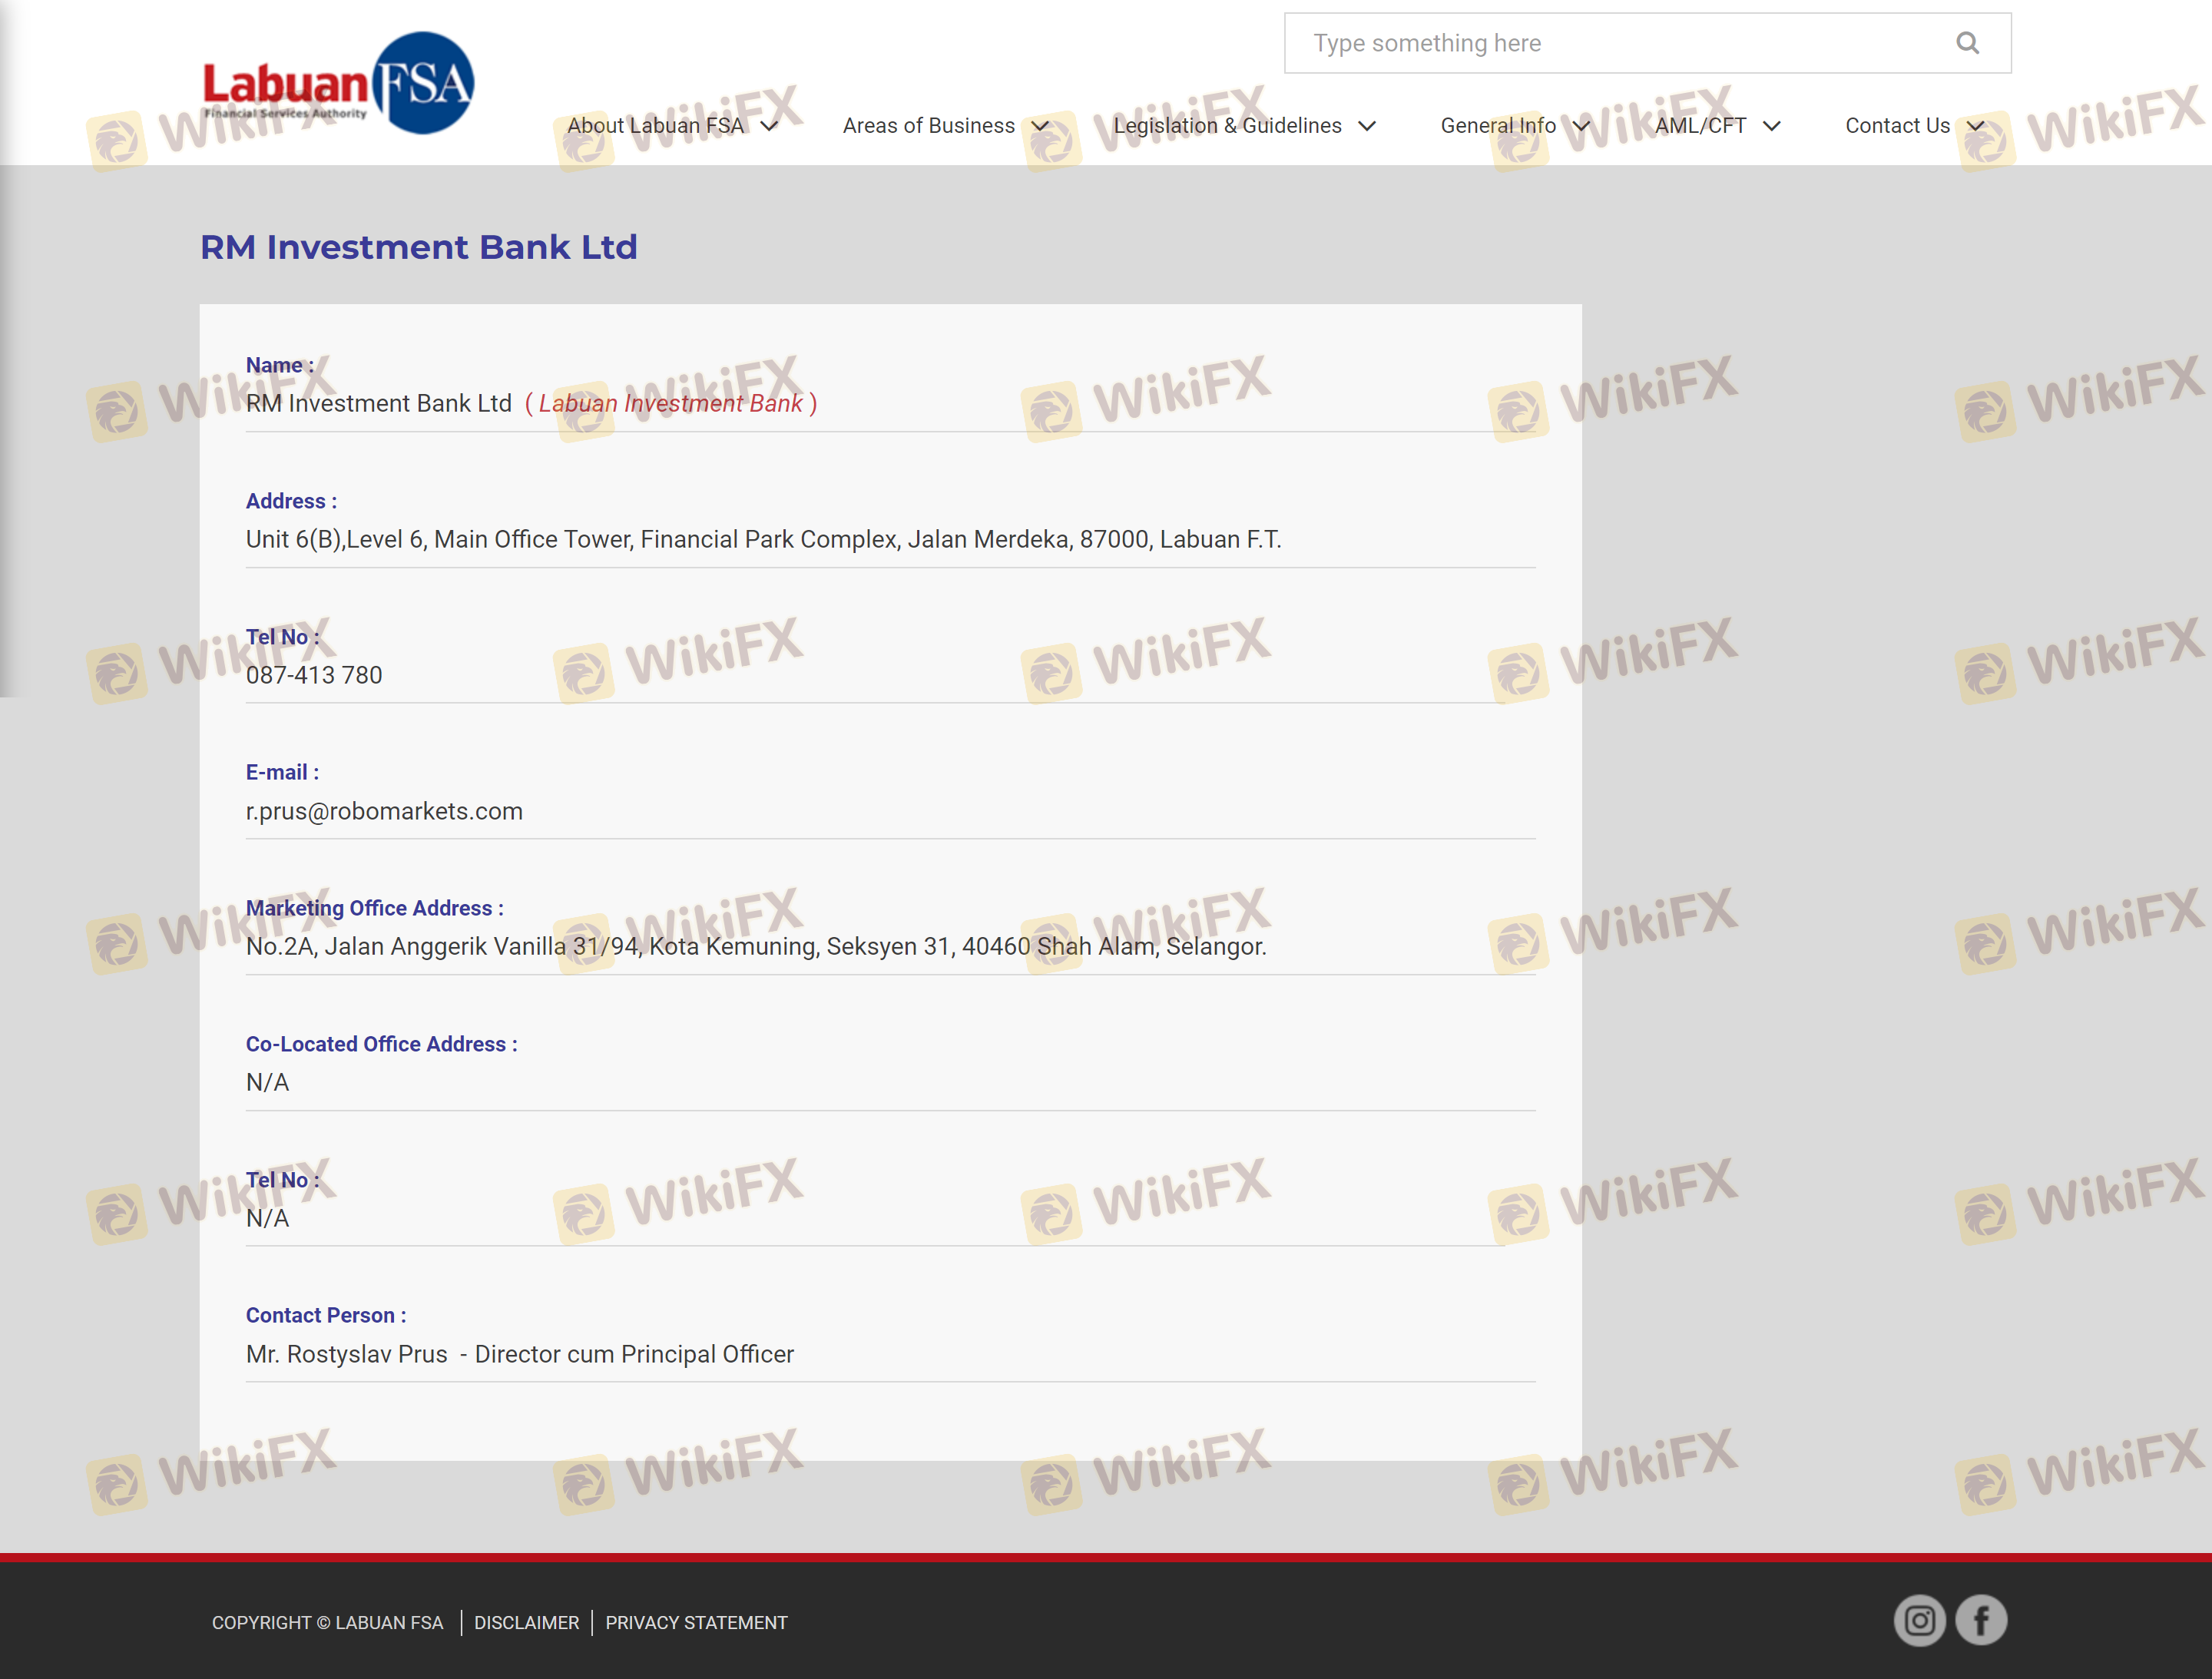Expand Legislation & Guidelines chevron
2212x1679 pixels.
1367,126
